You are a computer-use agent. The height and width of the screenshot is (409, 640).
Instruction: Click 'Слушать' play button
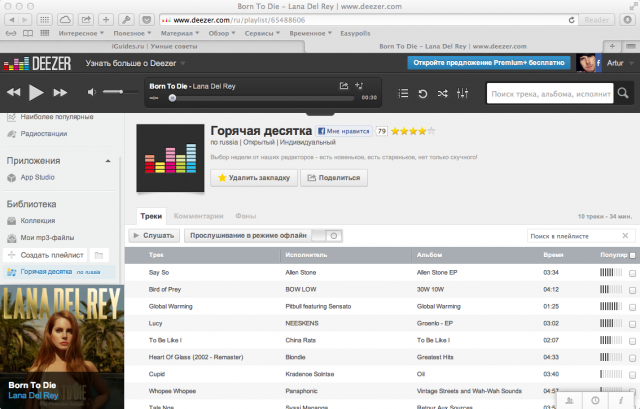point(154,236)
